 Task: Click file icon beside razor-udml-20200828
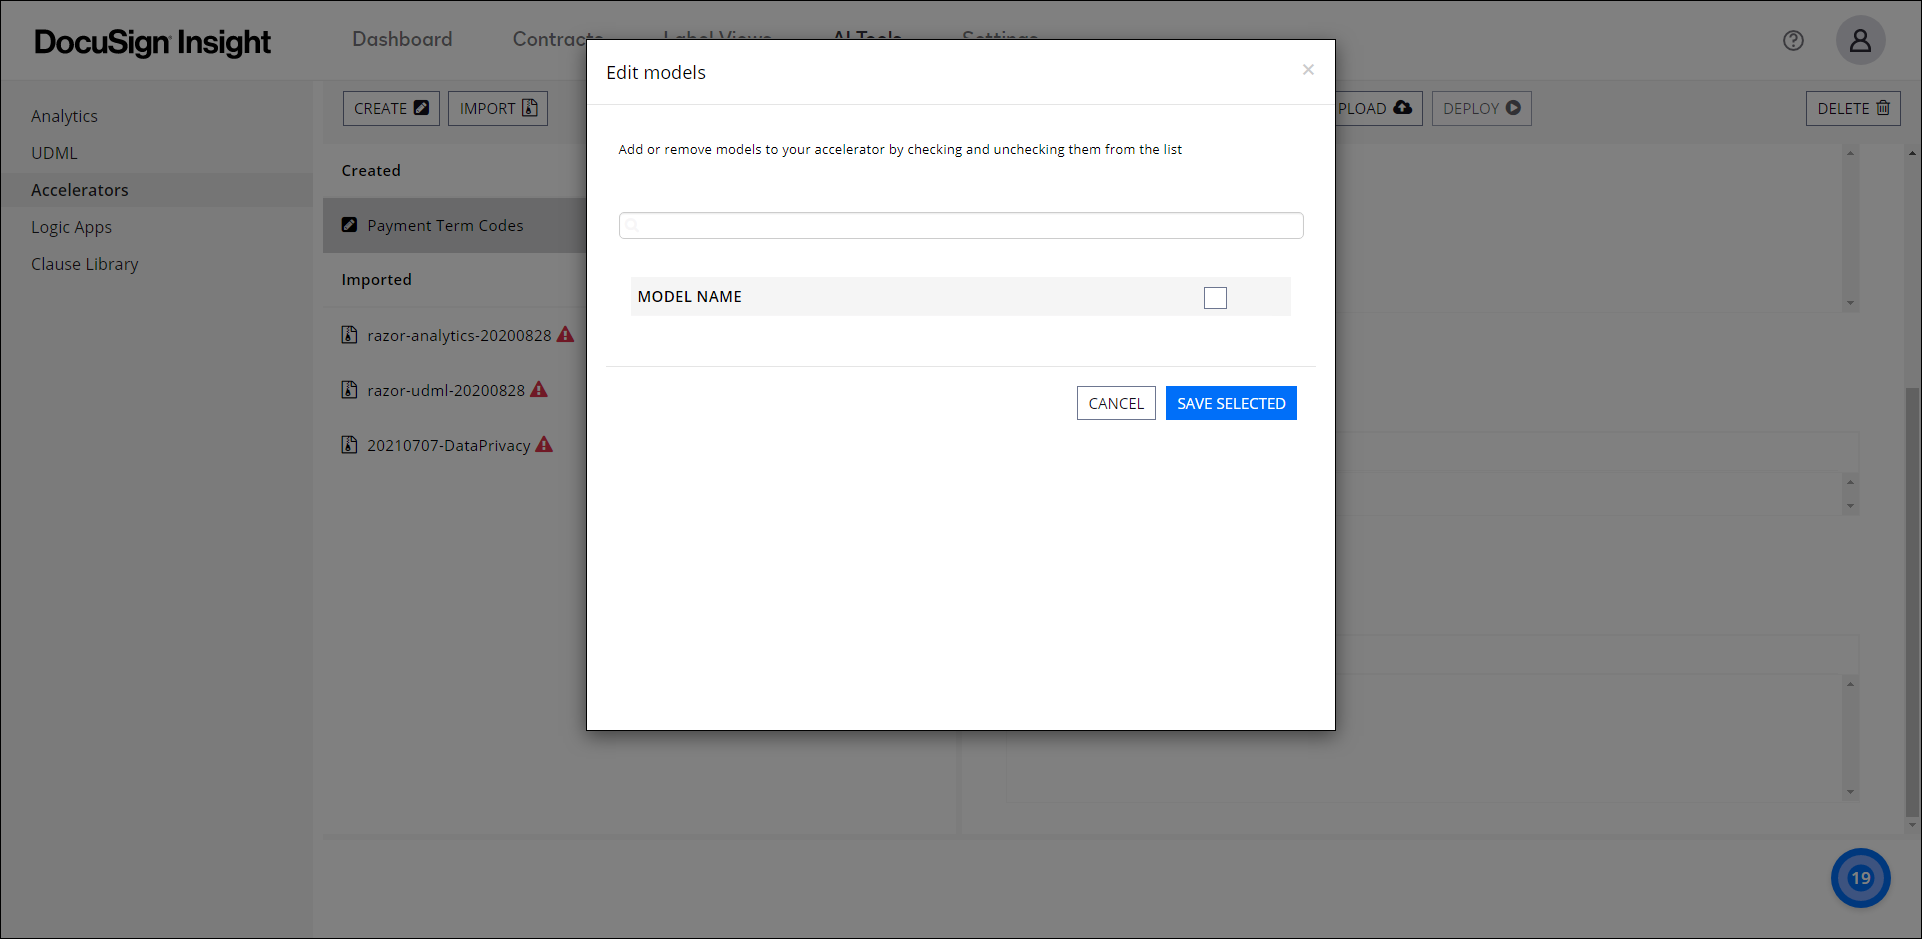pyautogui.click(x=349, y=389)
